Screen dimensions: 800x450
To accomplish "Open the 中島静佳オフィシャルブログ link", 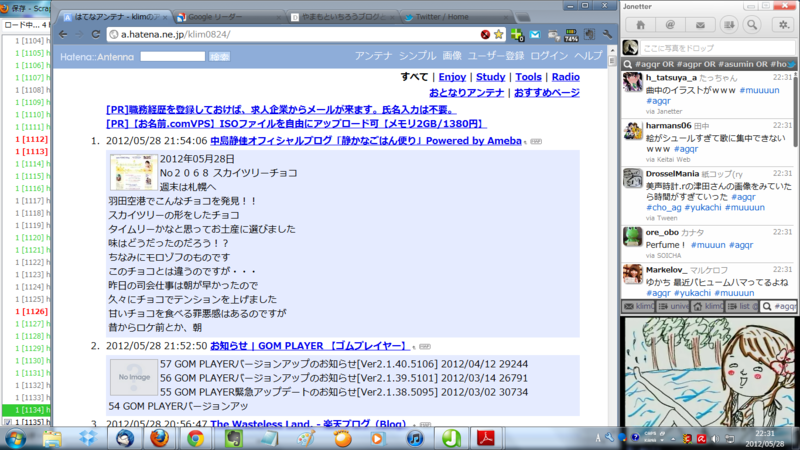I will tap(366, 141).
